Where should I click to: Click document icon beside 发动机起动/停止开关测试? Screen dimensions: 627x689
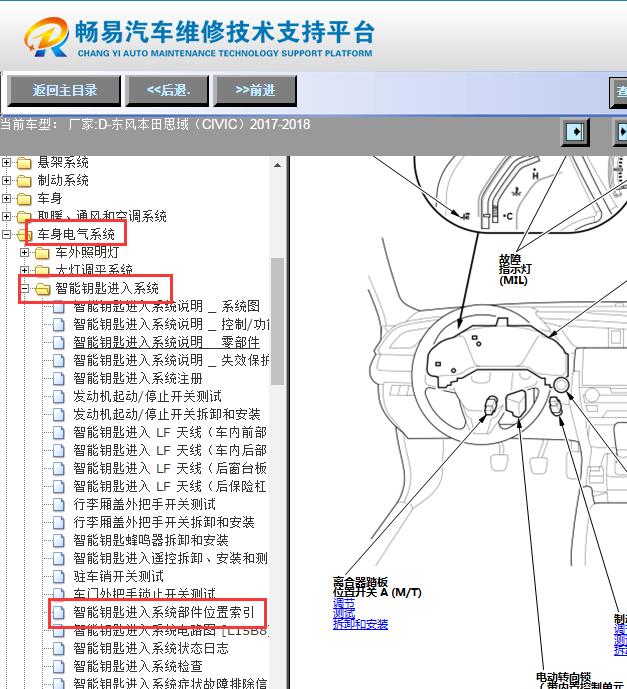click(x=58, y=396)
